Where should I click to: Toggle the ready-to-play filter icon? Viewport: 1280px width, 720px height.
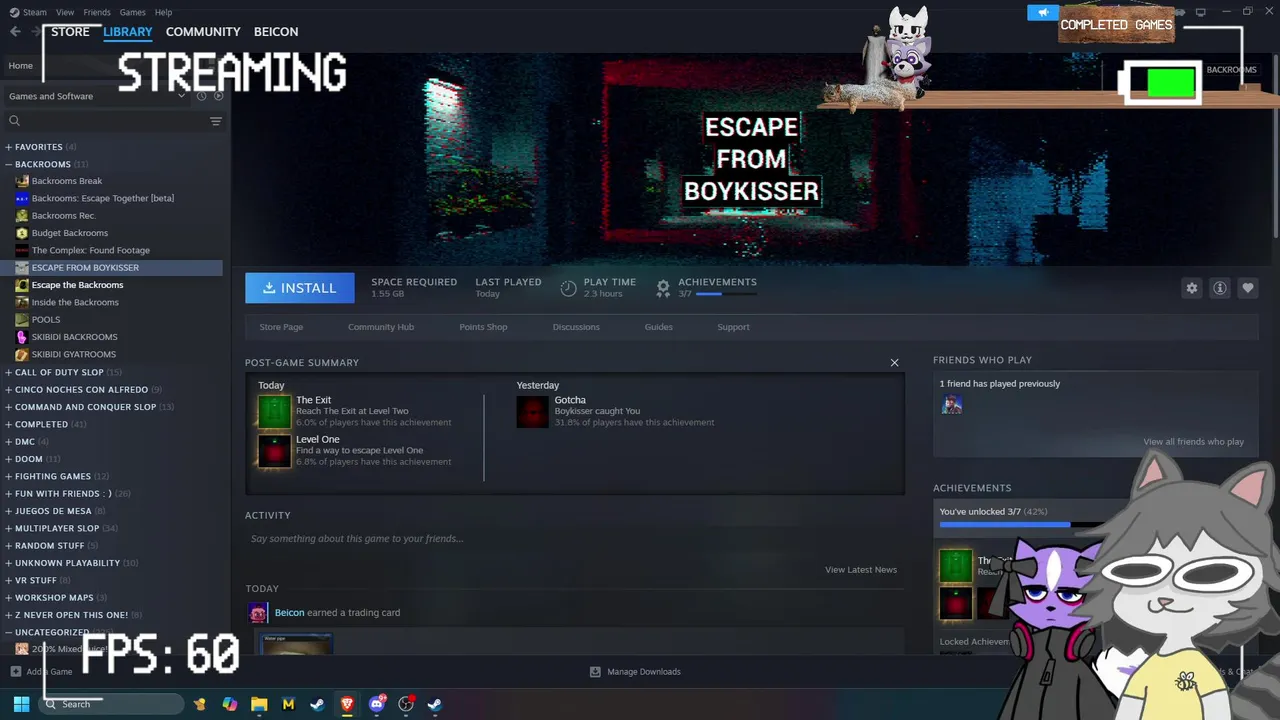pyautogui.click(x=218, y=96)
